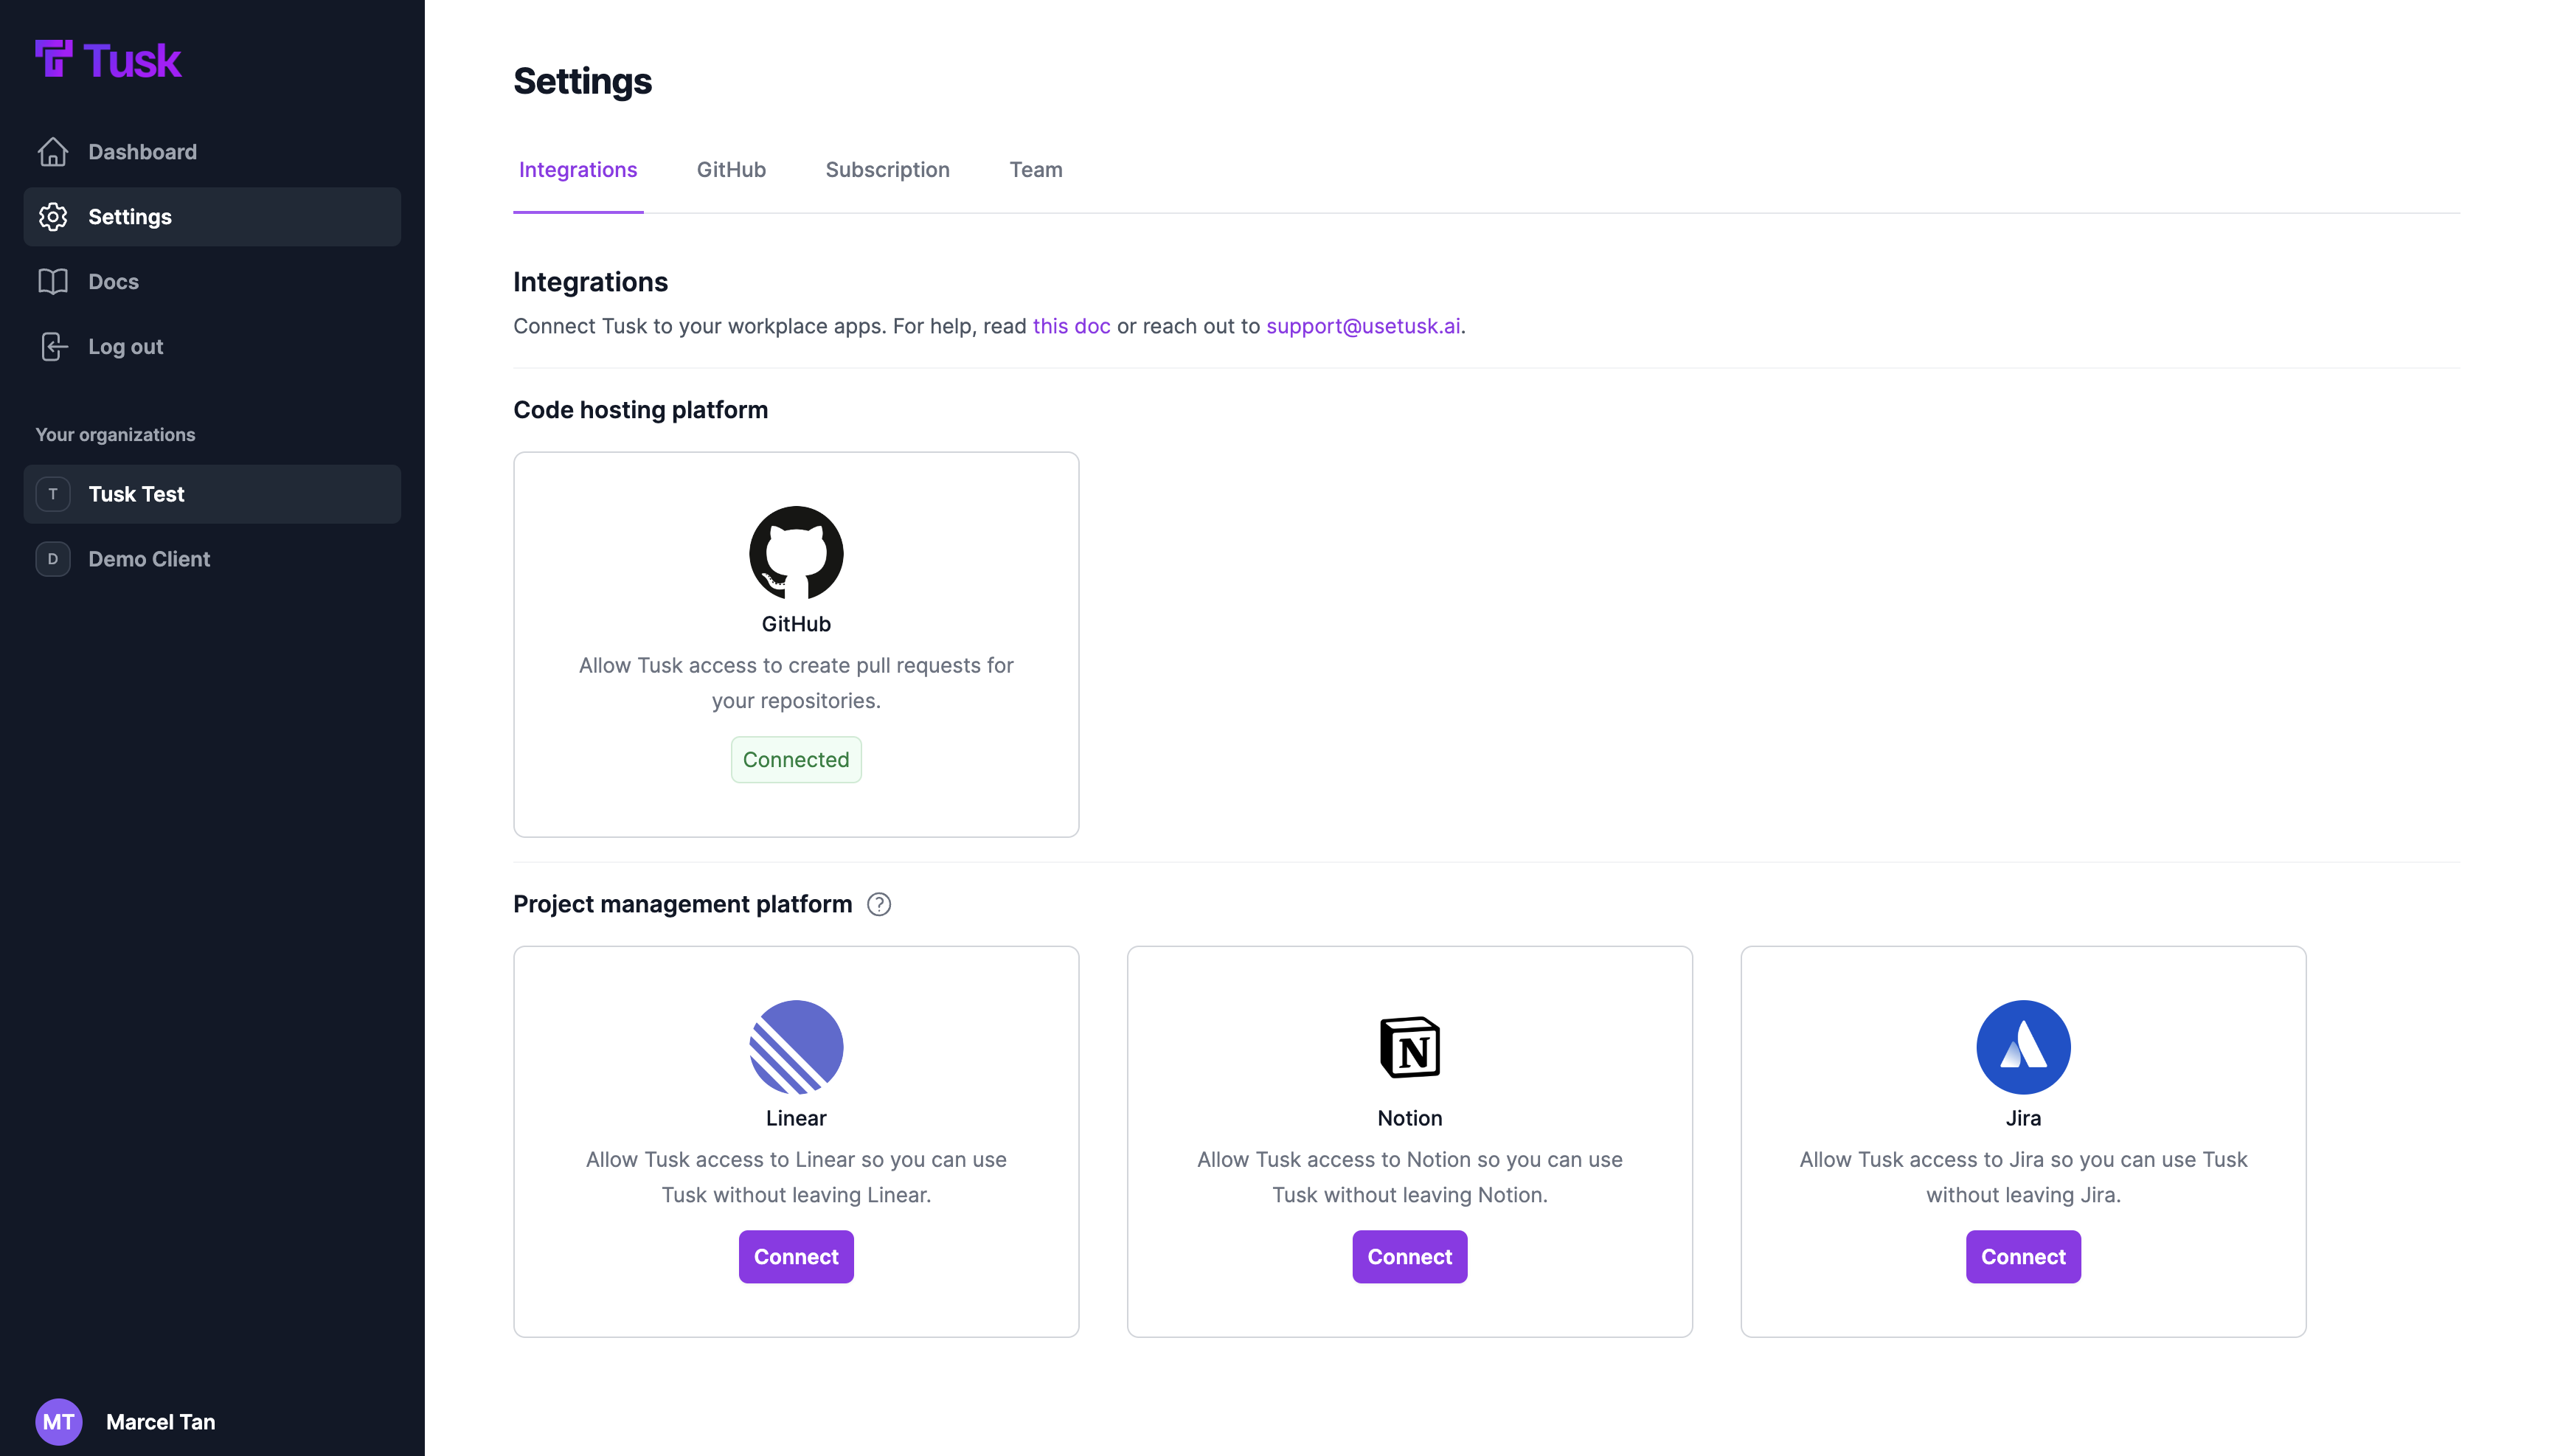This screenshot has width=2549, height=1456.
Task: Click the Settings gear icon
Action: (53, 217)
